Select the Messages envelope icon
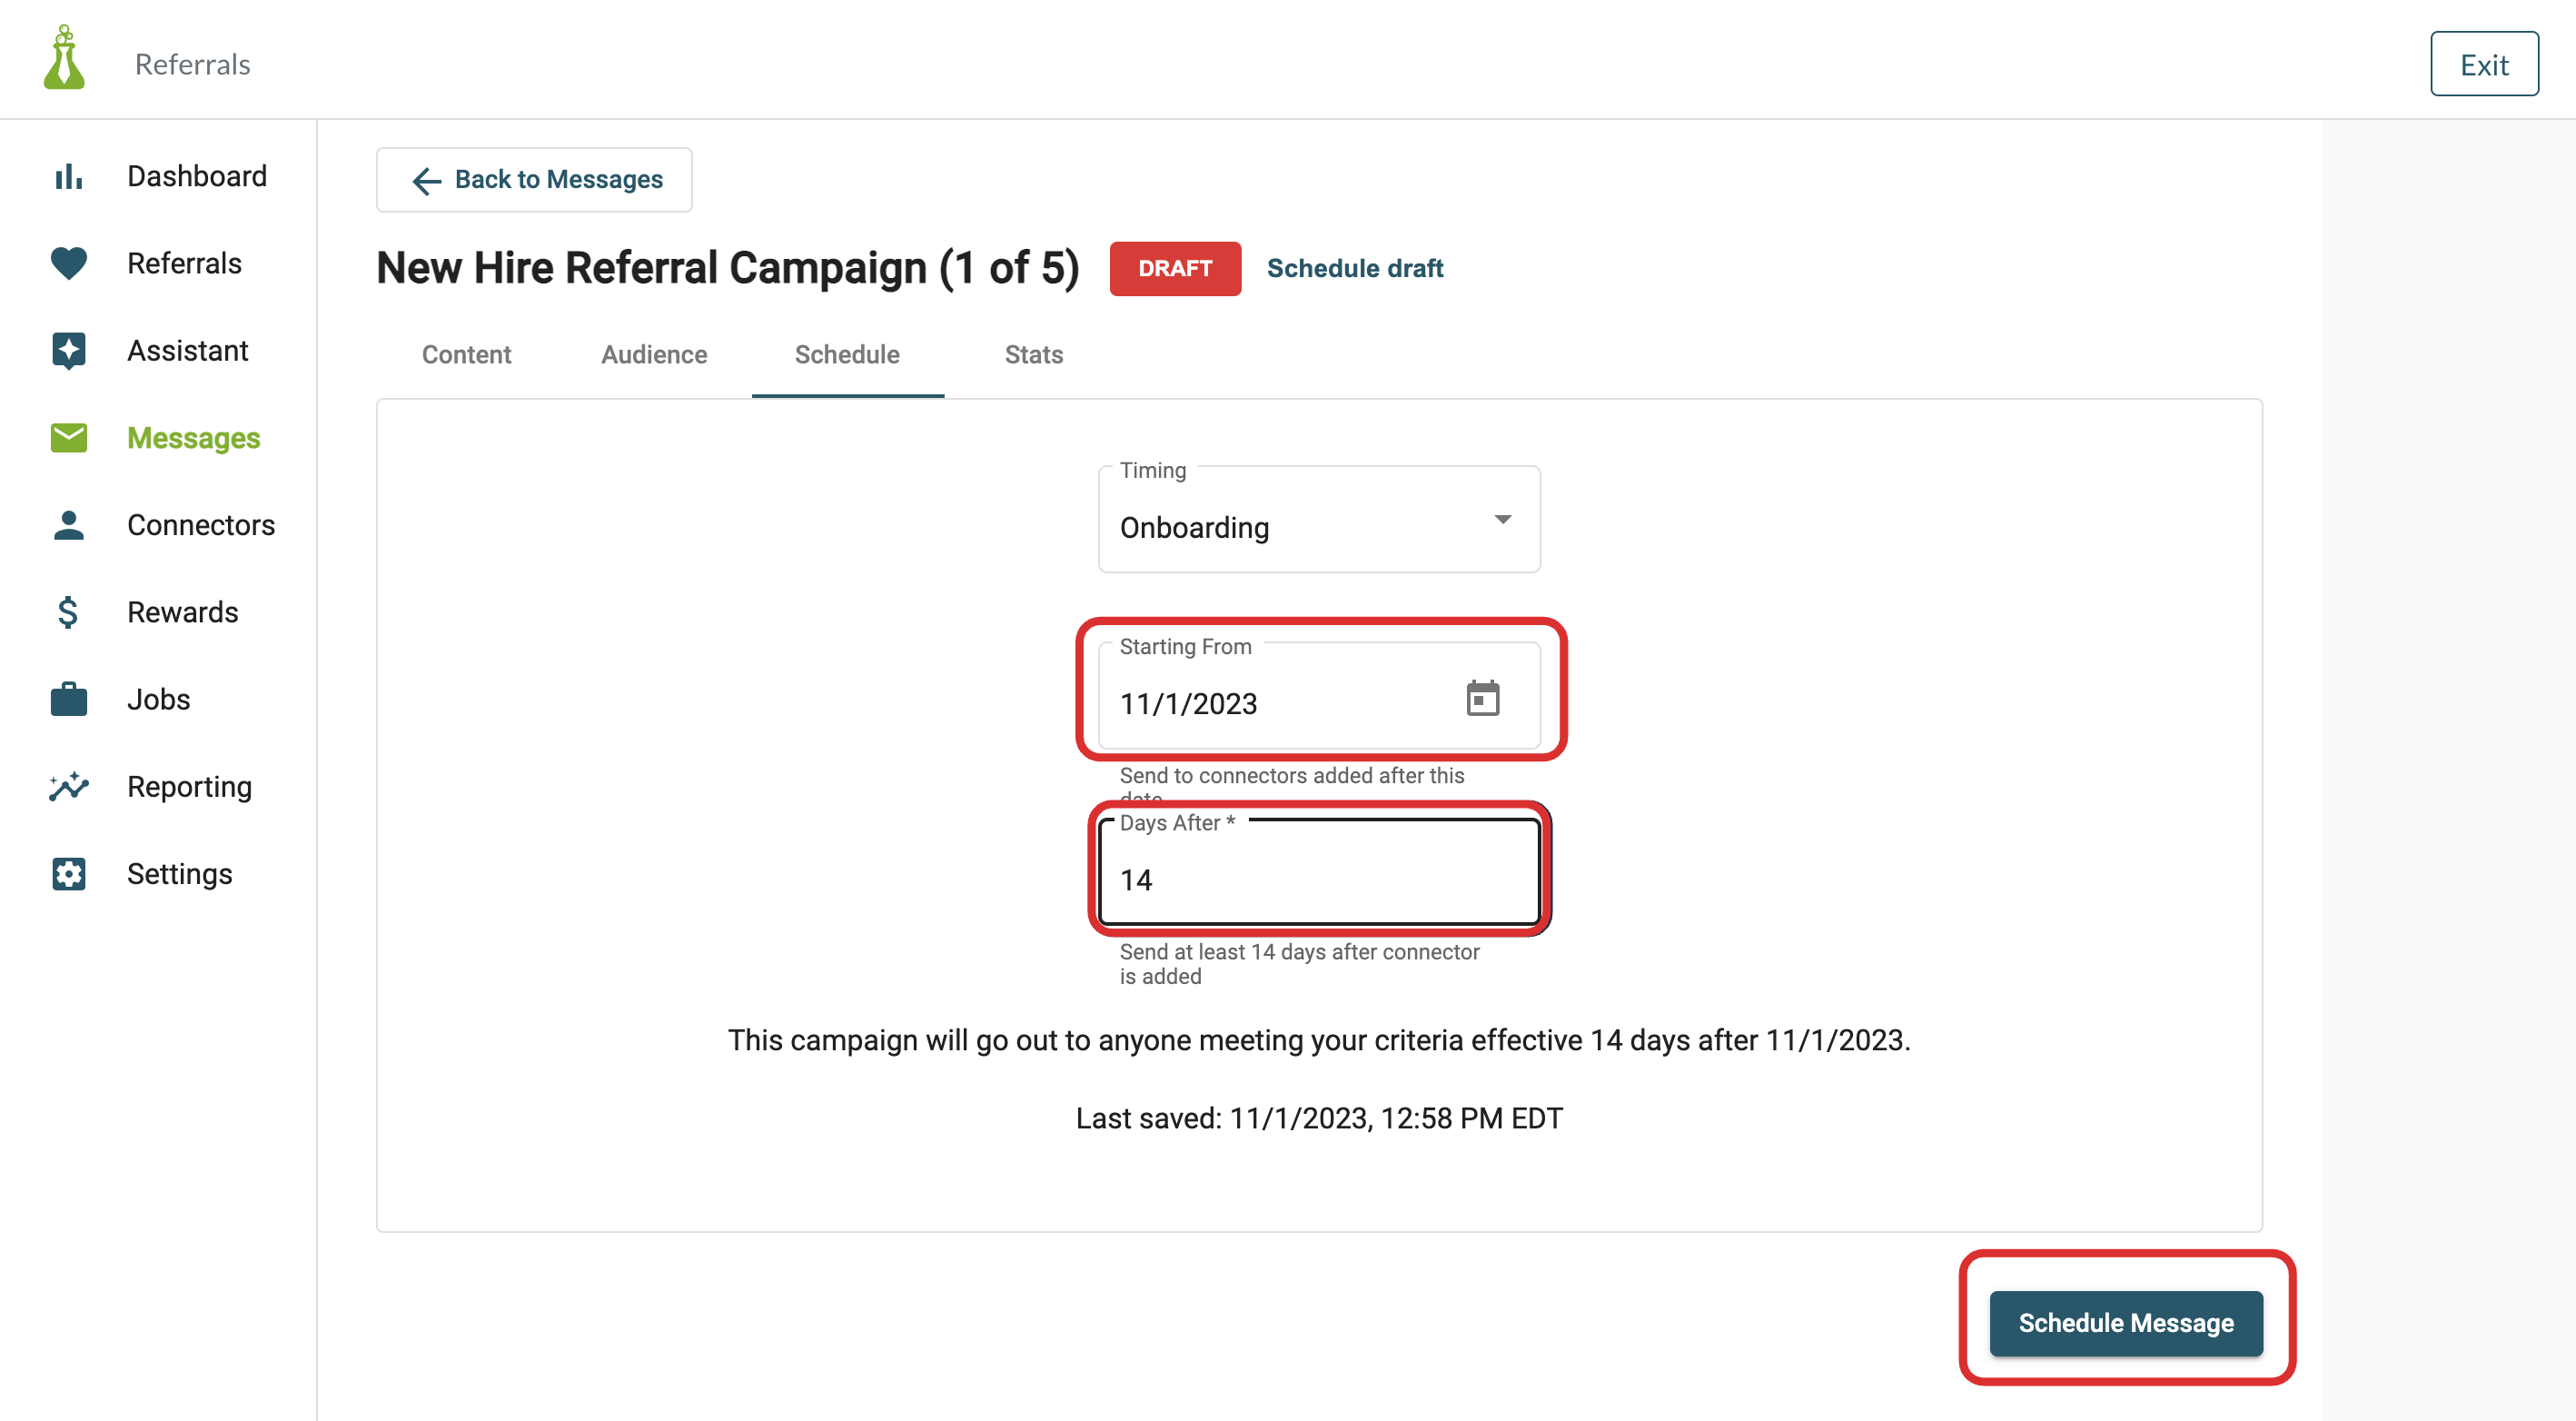This screenshot has width=2576, height=1421. 68,437
